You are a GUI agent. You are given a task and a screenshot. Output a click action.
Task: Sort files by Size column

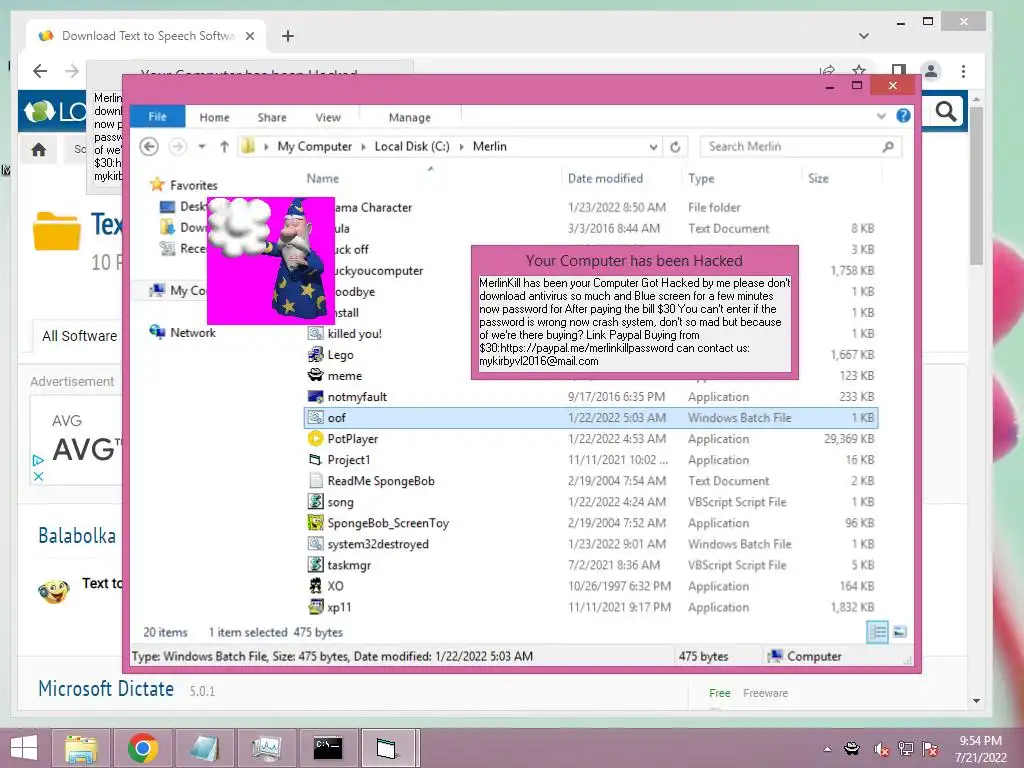pyautogui.click(x=818, y=178)
